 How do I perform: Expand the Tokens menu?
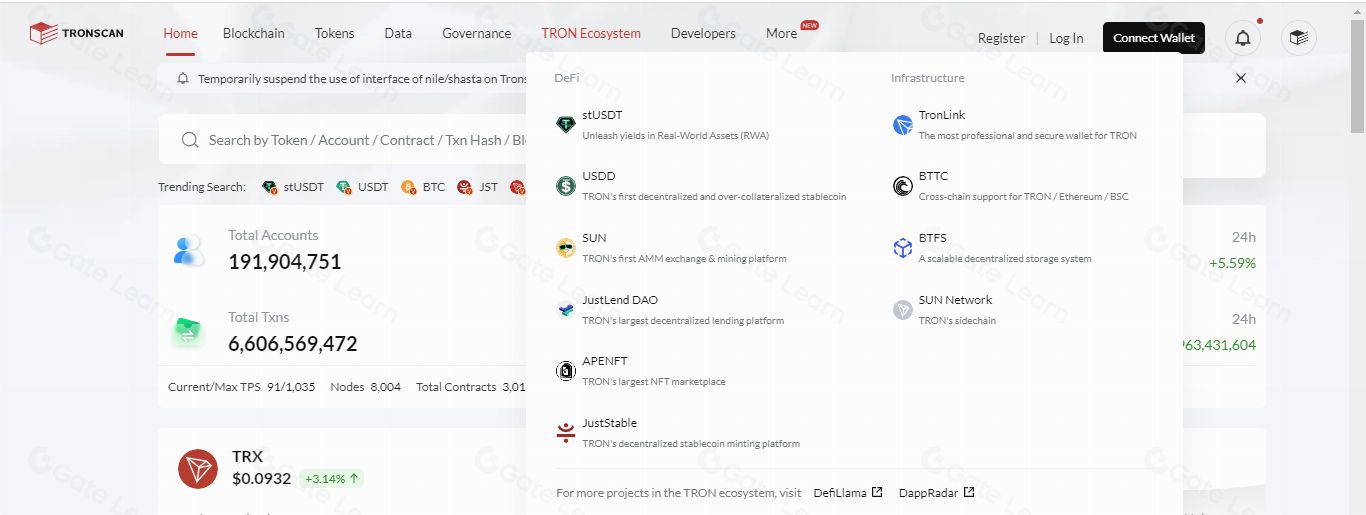click(334, 33)
